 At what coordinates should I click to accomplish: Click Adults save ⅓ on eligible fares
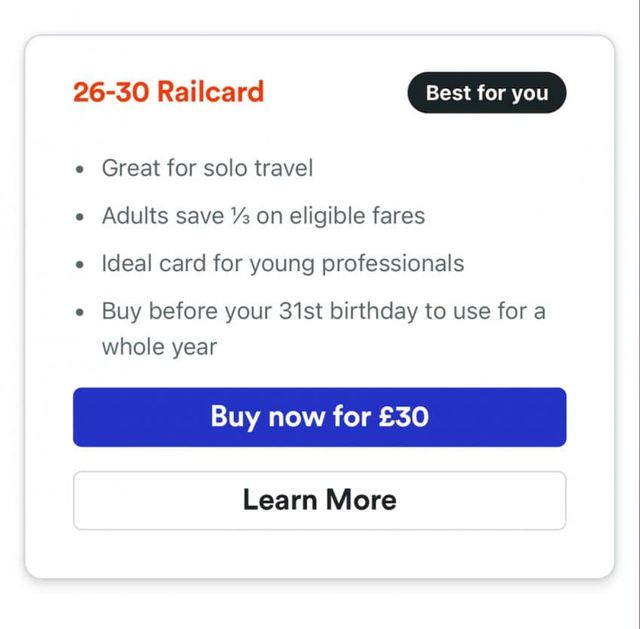(x=263, y=216)
